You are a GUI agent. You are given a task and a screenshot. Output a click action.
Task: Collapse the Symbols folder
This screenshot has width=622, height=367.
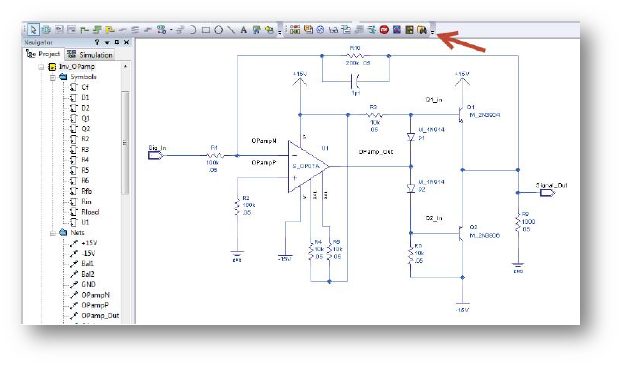click(x=52, y=77)
